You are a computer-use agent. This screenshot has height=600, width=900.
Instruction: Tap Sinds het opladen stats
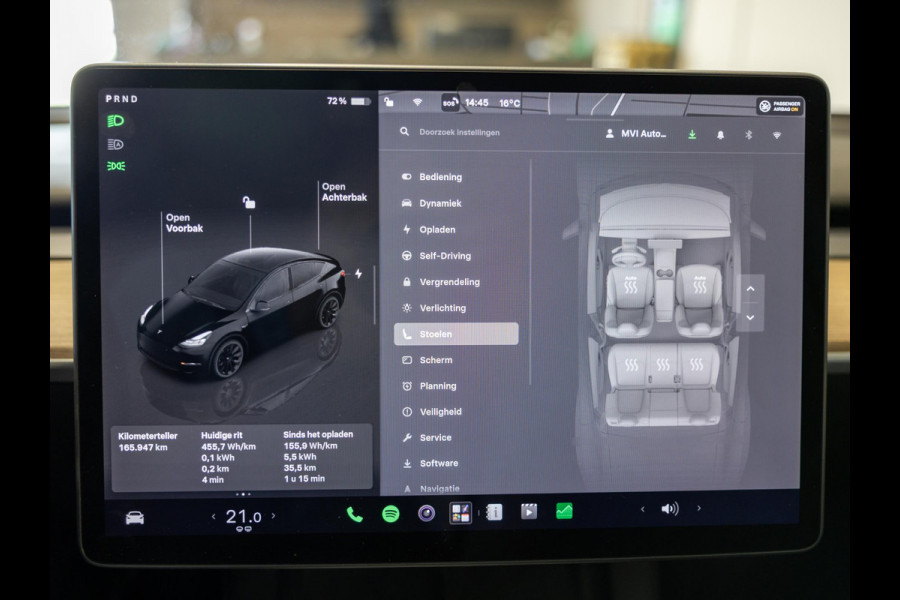click(318, 456)
